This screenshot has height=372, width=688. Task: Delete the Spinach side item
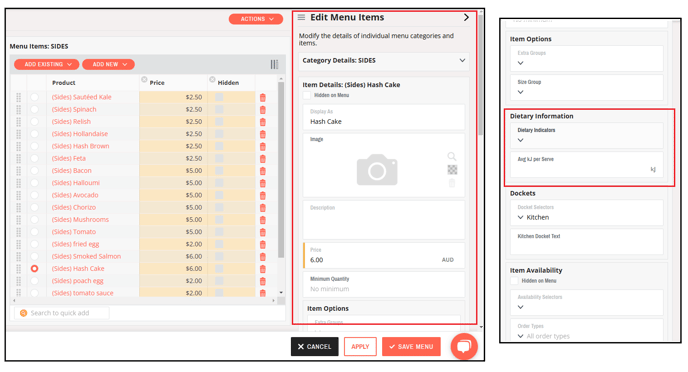262,110
